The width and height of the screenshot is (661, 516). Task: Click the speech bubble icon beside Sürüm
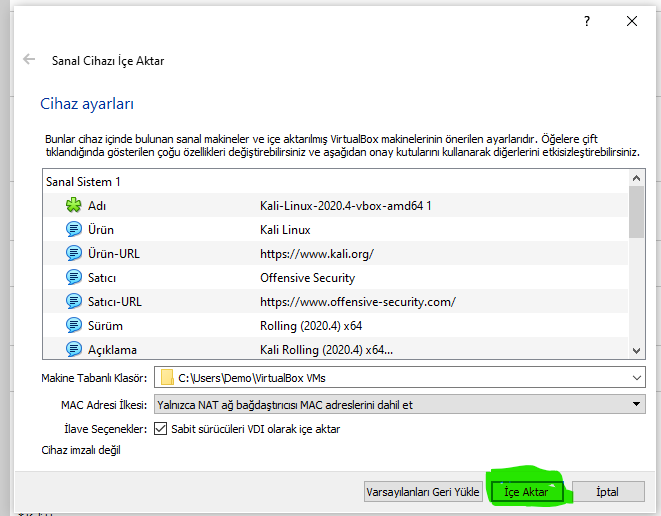coord(74,325)
